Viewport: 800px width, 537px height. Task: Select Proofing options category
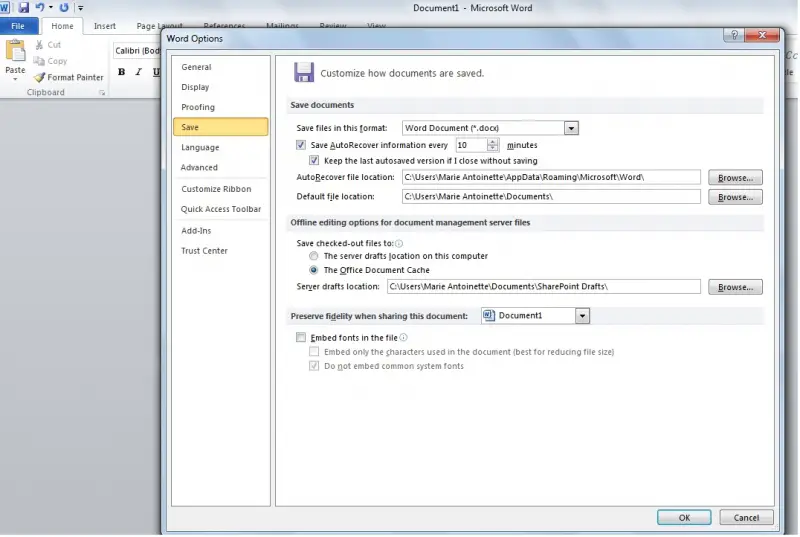click(x=220, y=107)
